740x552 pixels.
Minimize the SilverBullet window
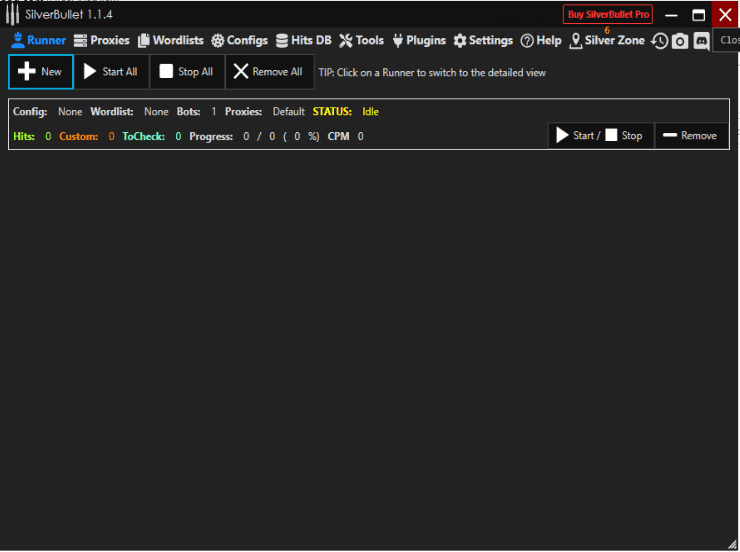point(671,15)
